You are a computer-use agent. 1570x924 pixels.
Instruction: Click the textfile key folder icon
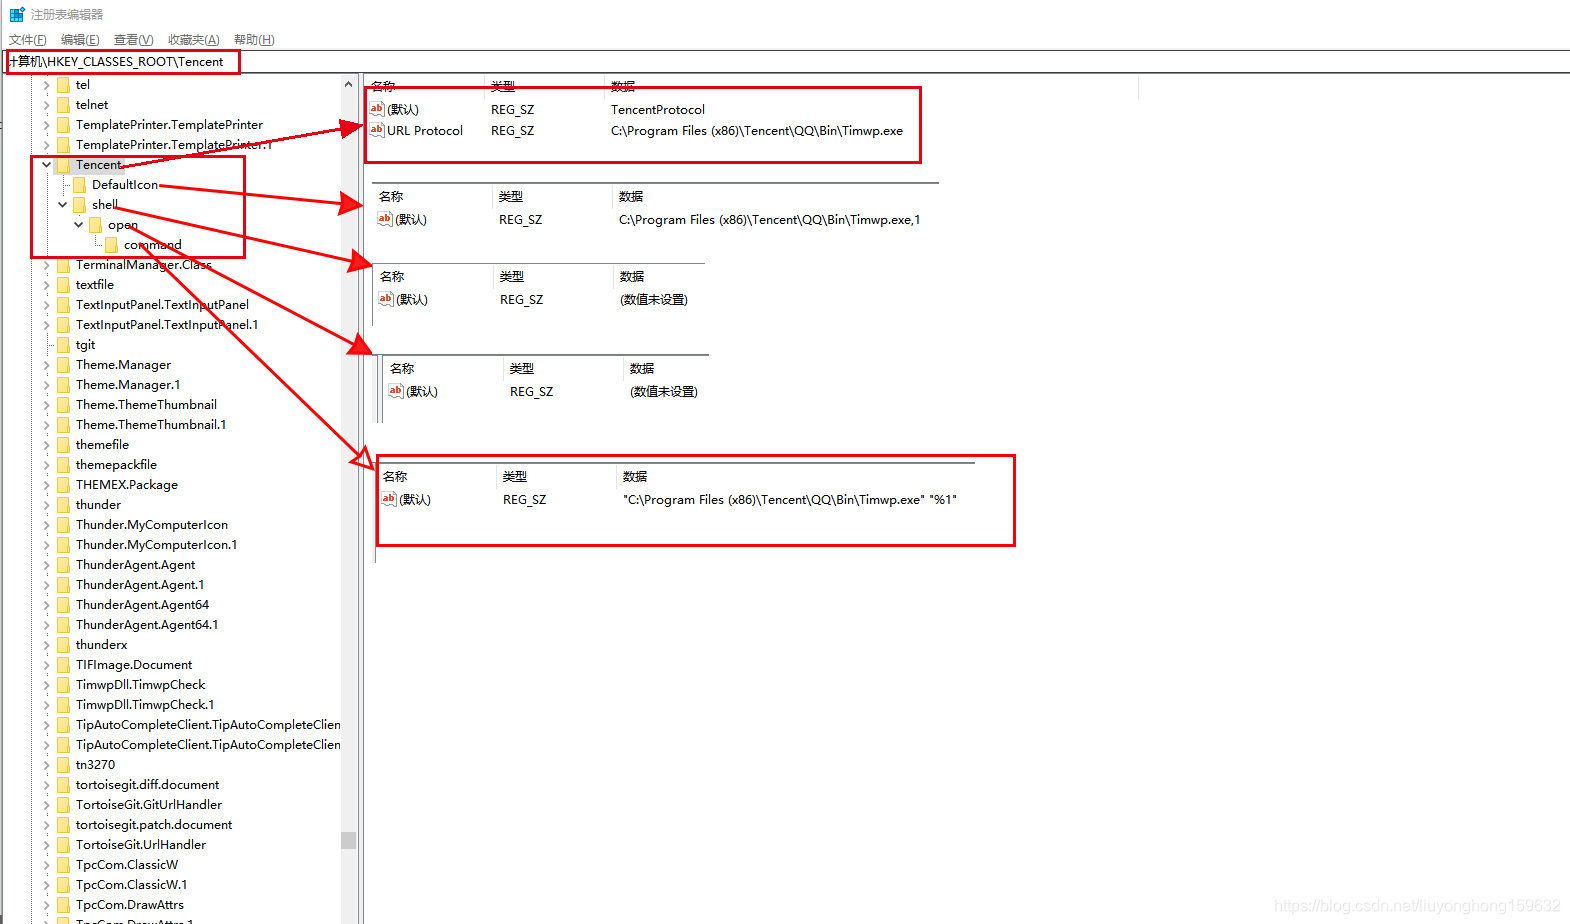point(64,285)
